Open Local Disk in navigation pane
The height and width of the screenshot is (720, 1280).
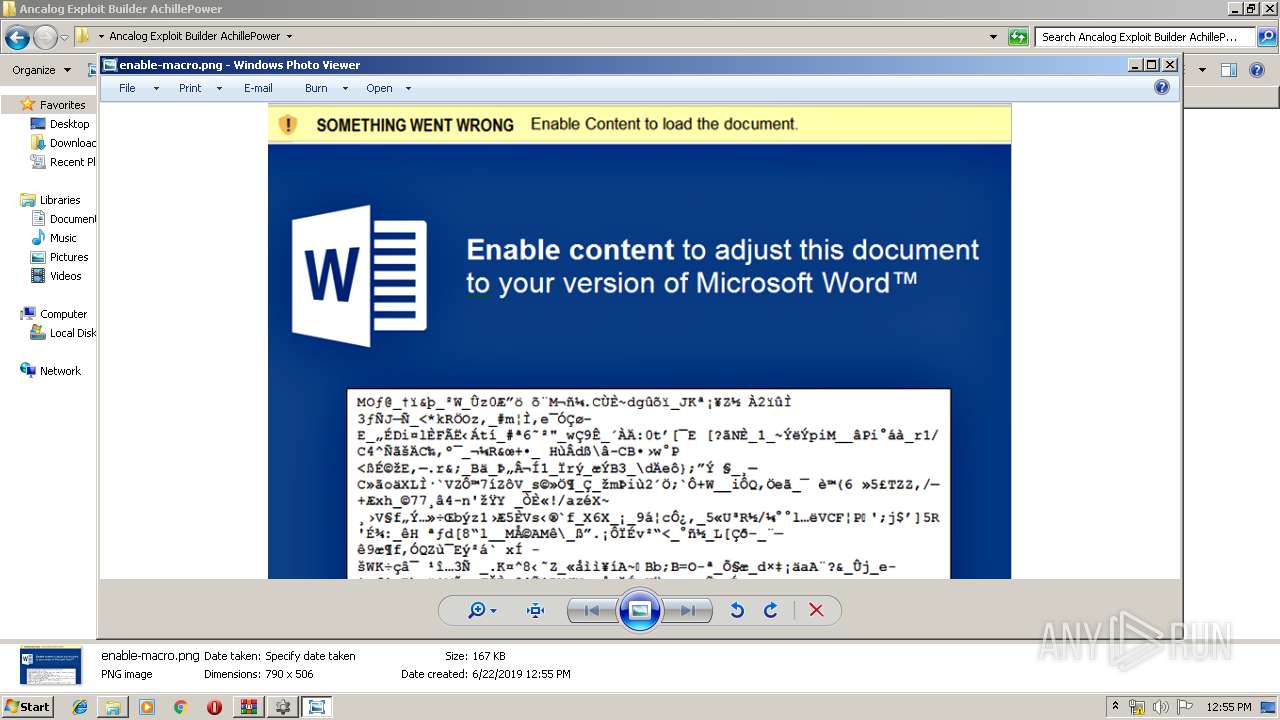64,333
